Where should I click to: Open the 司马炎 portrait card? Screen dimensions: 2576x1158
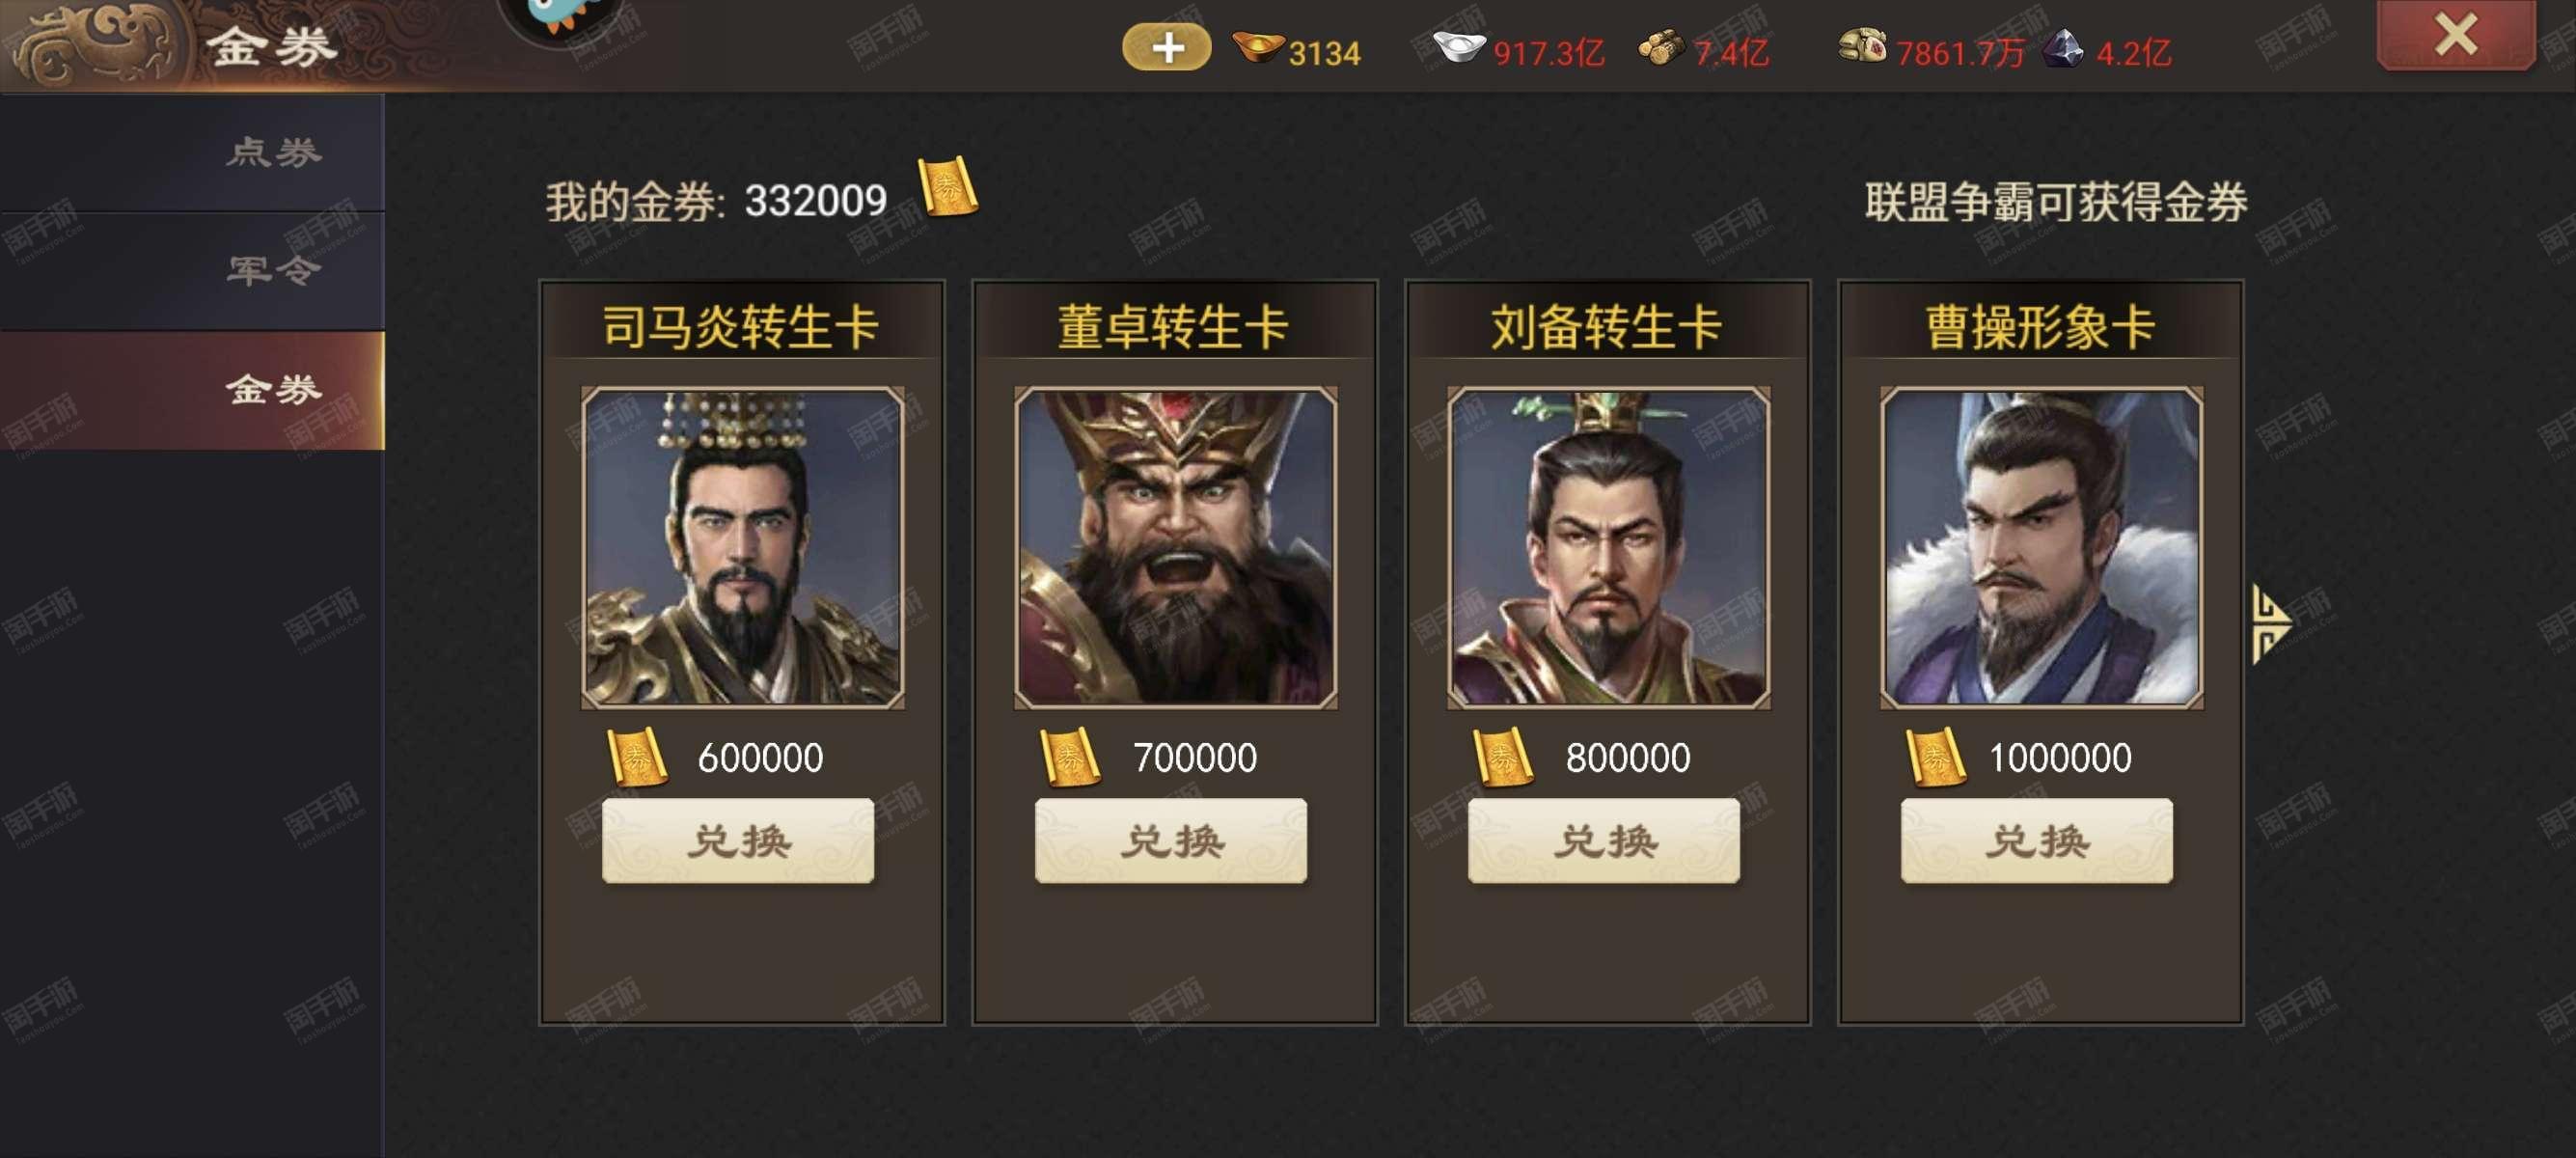point(743,548)
